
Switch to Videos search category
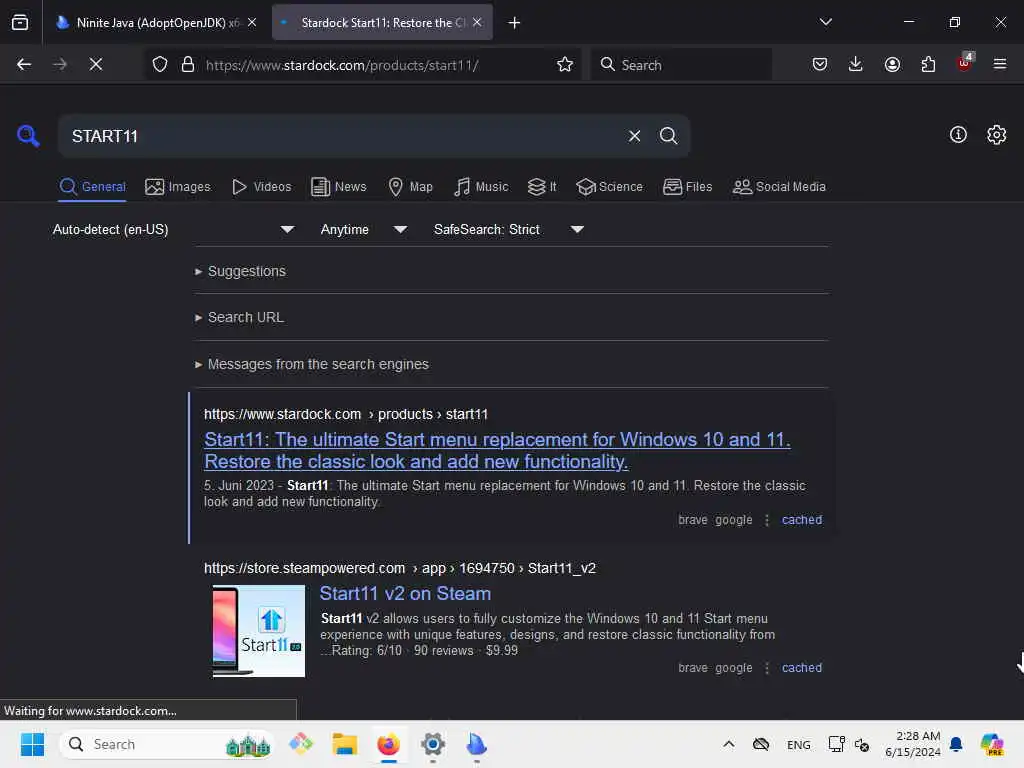point(261,187)
